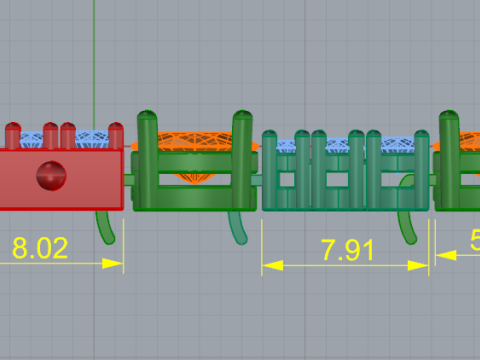
Task: Pick the tall green prong left of the orange gem
Action: (x=147, y=160)
